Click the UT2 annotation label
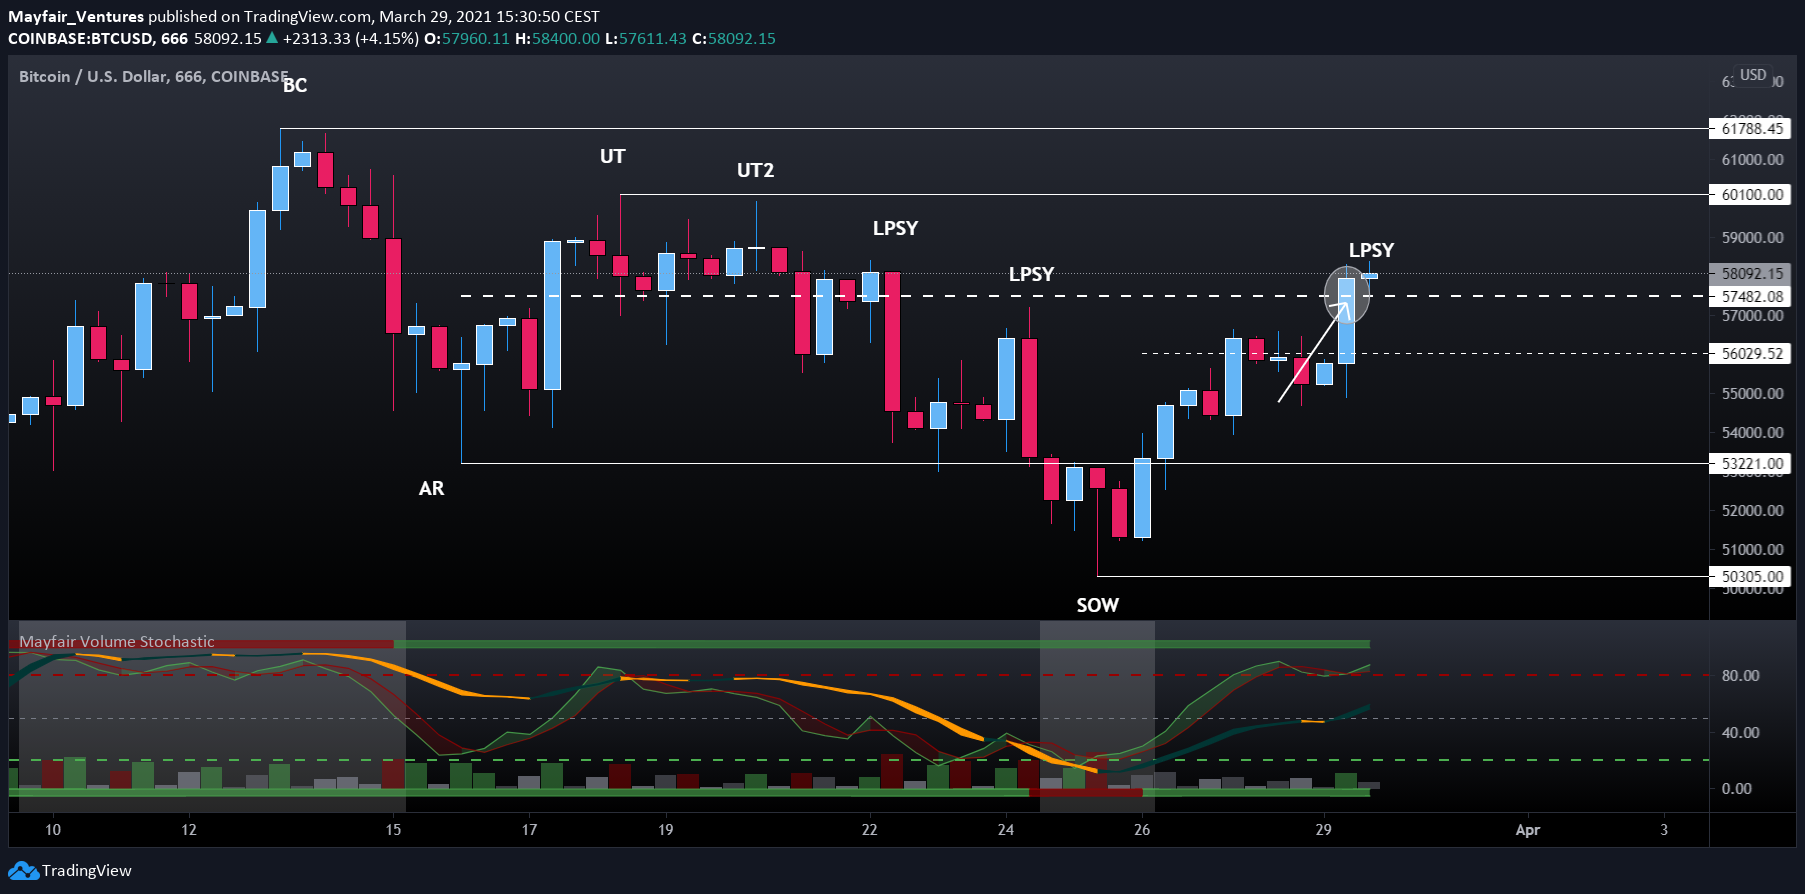Screen dimensions: 1805x894 point(755,170)
